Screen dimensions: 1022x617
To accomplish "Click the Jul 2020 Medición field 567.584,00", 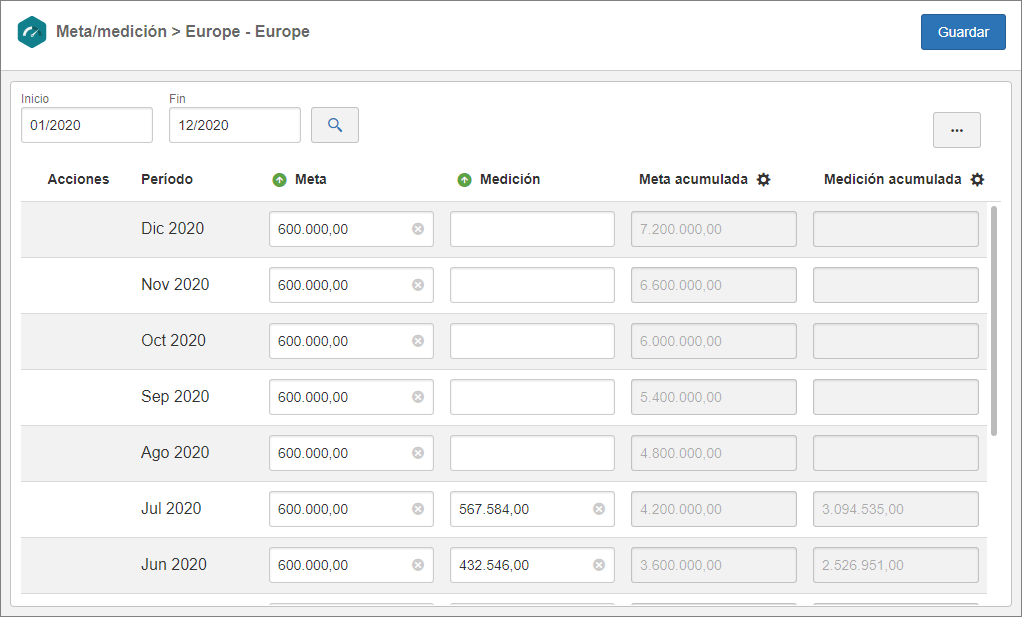I will [x=533, y=509].
